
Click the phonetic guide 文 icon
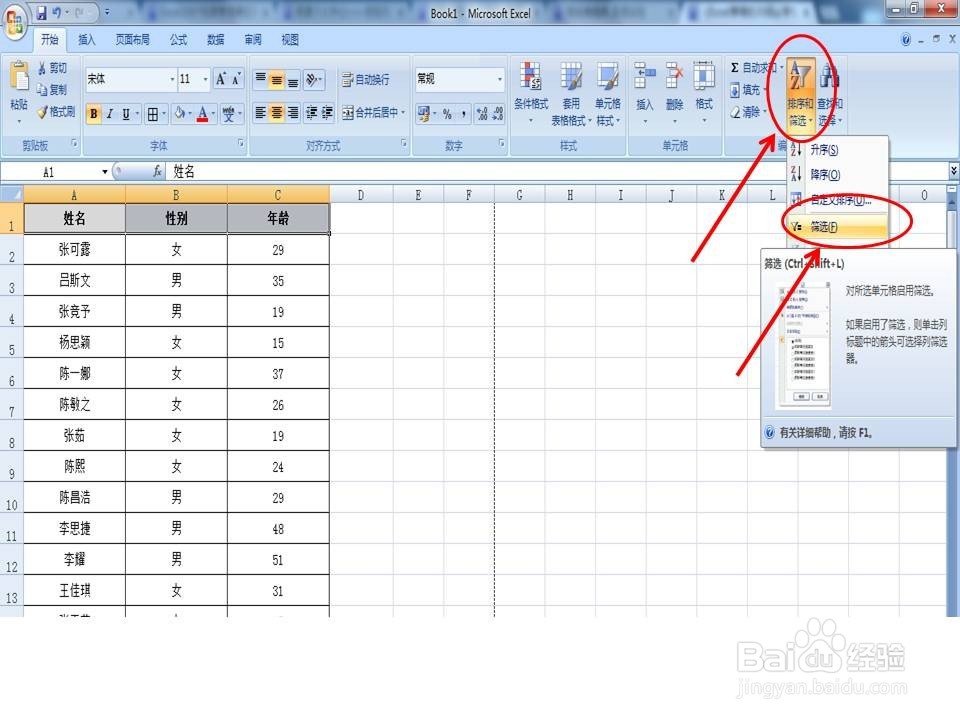pos(228,113)
